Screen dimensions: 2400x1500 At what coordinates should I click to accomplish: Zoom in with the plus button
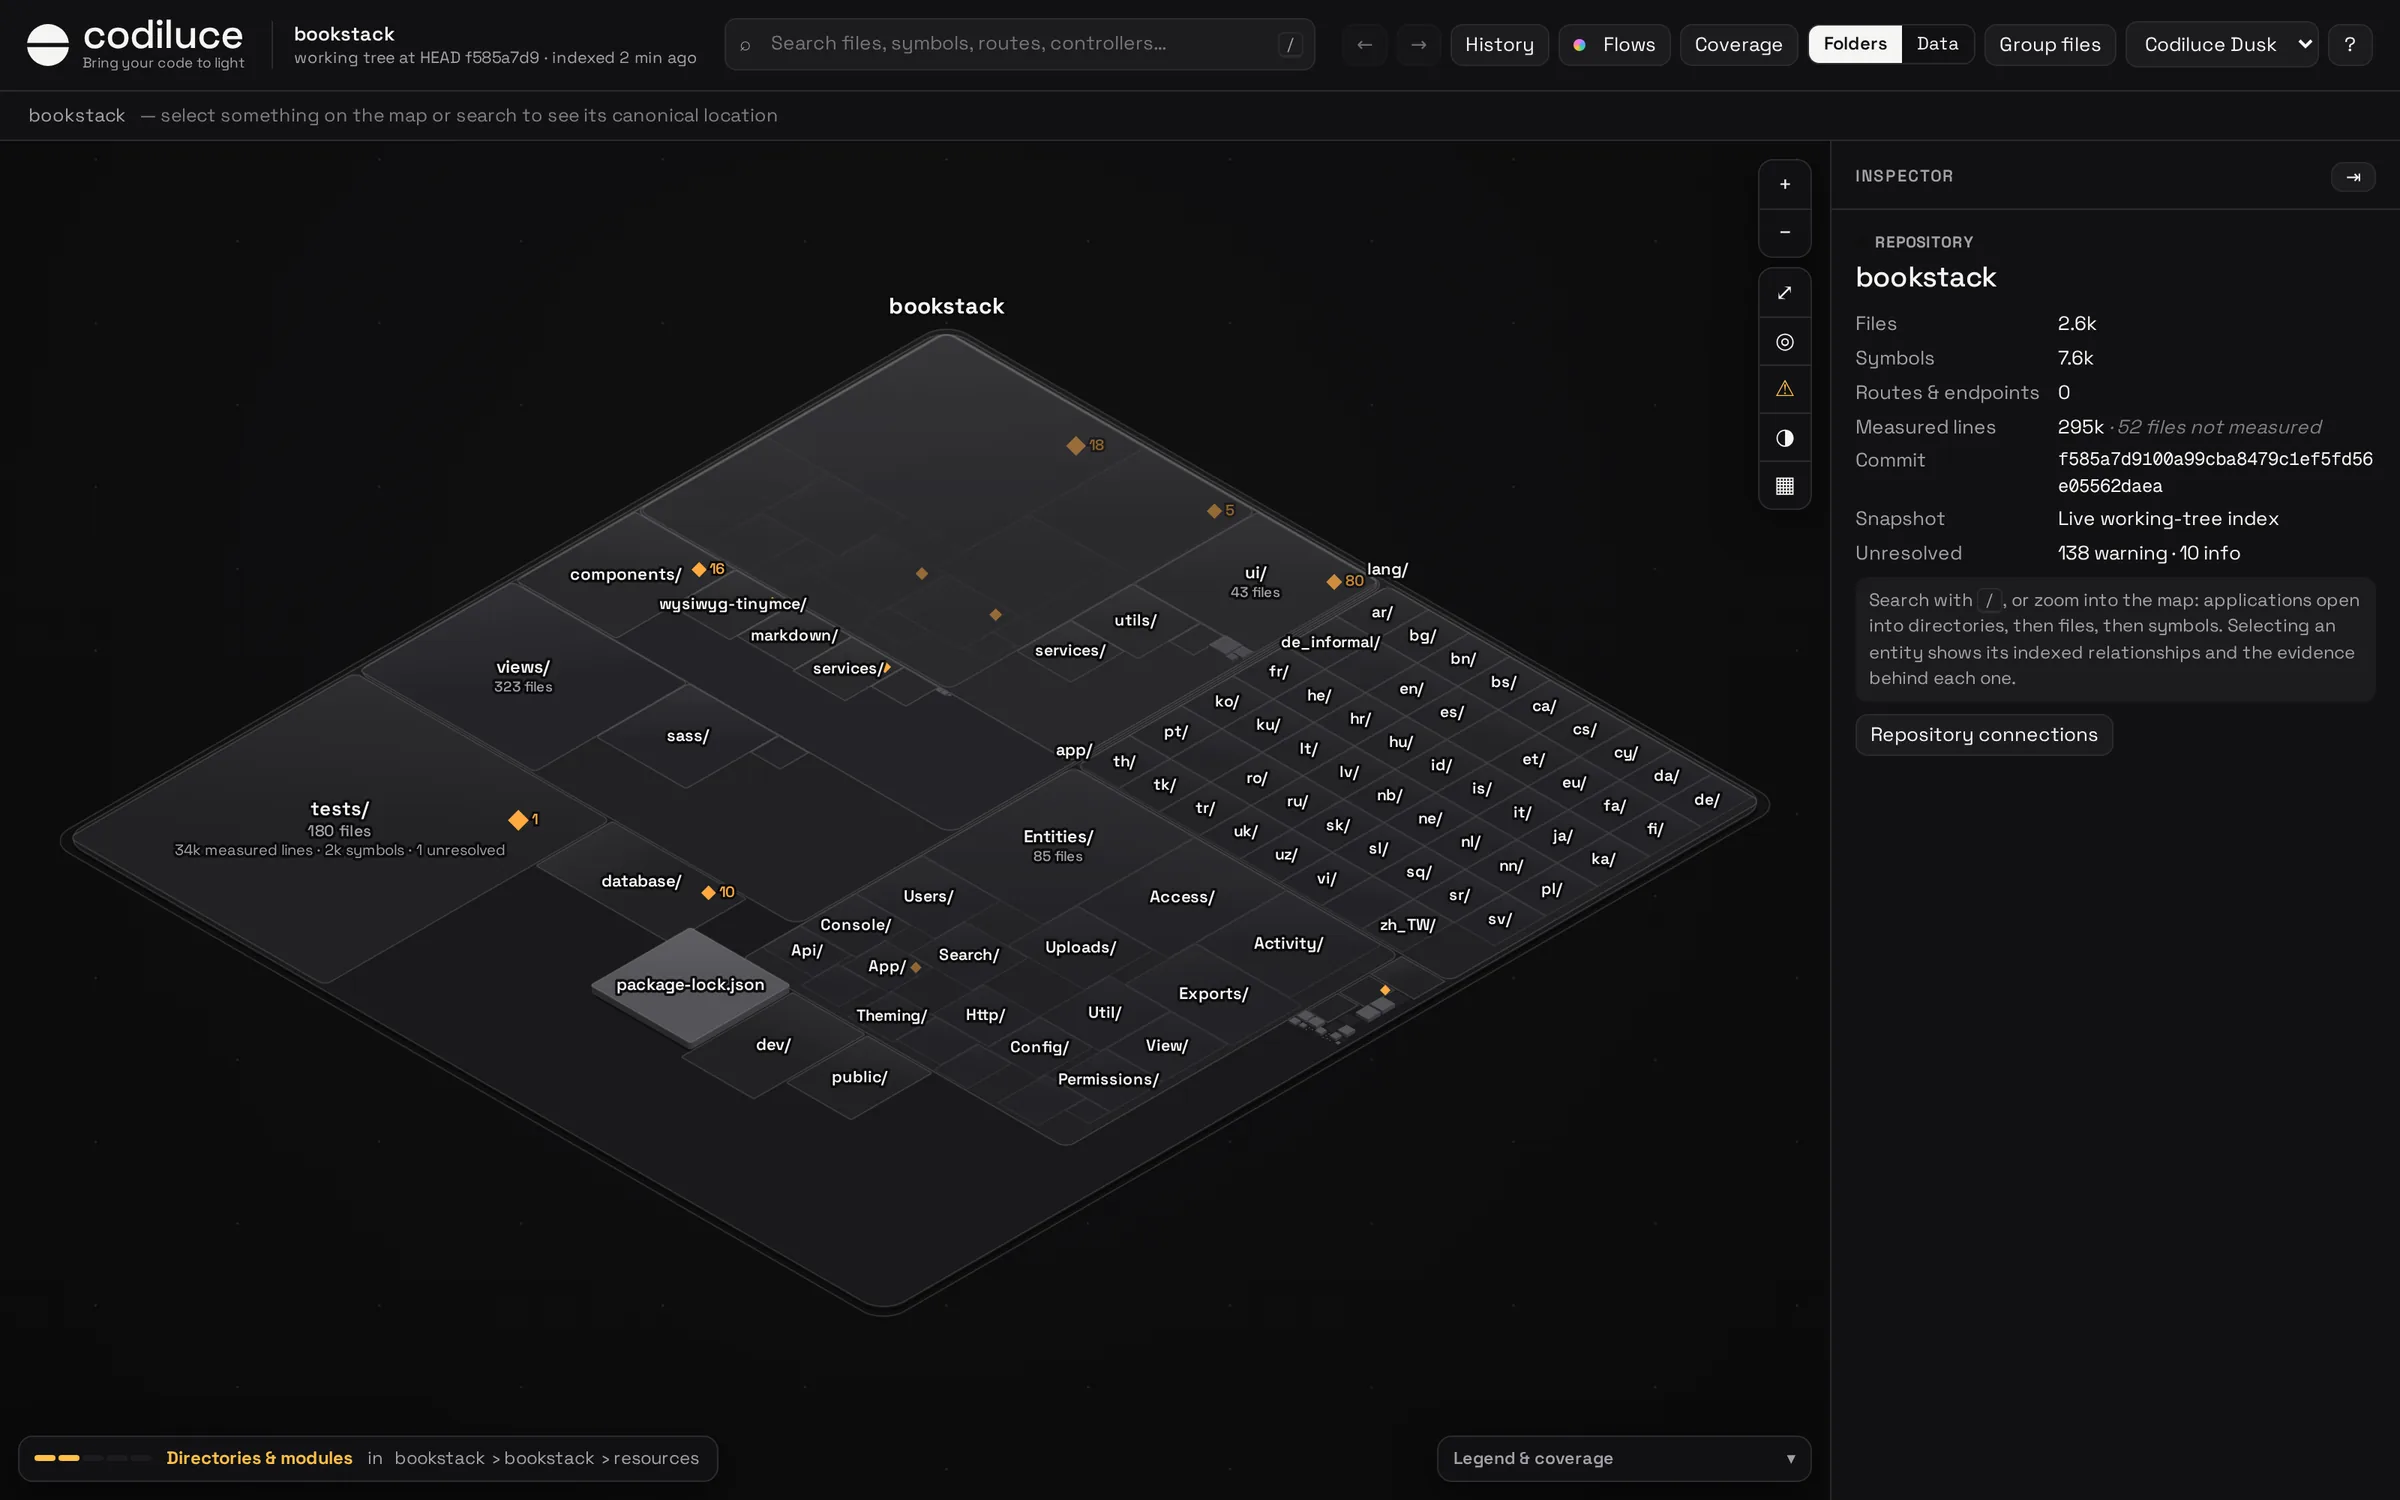(1784, 184)
